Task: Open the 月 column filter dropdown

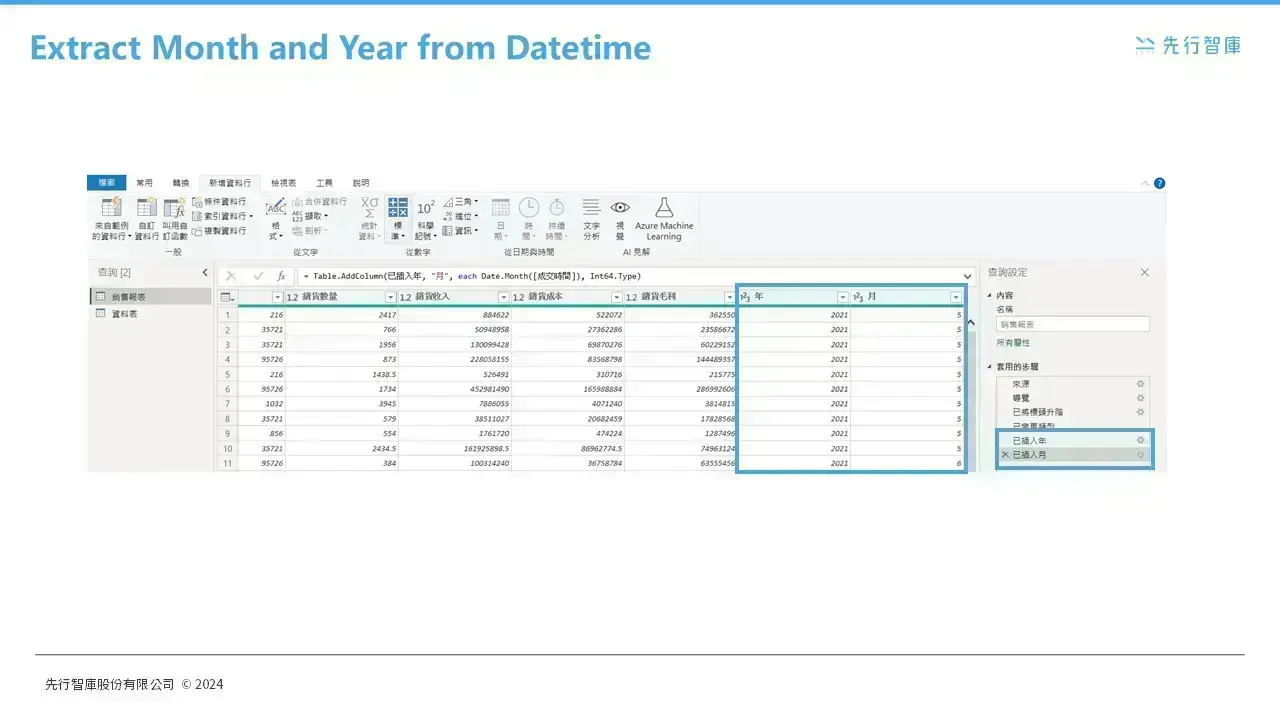Action: (x=956, y=297)
